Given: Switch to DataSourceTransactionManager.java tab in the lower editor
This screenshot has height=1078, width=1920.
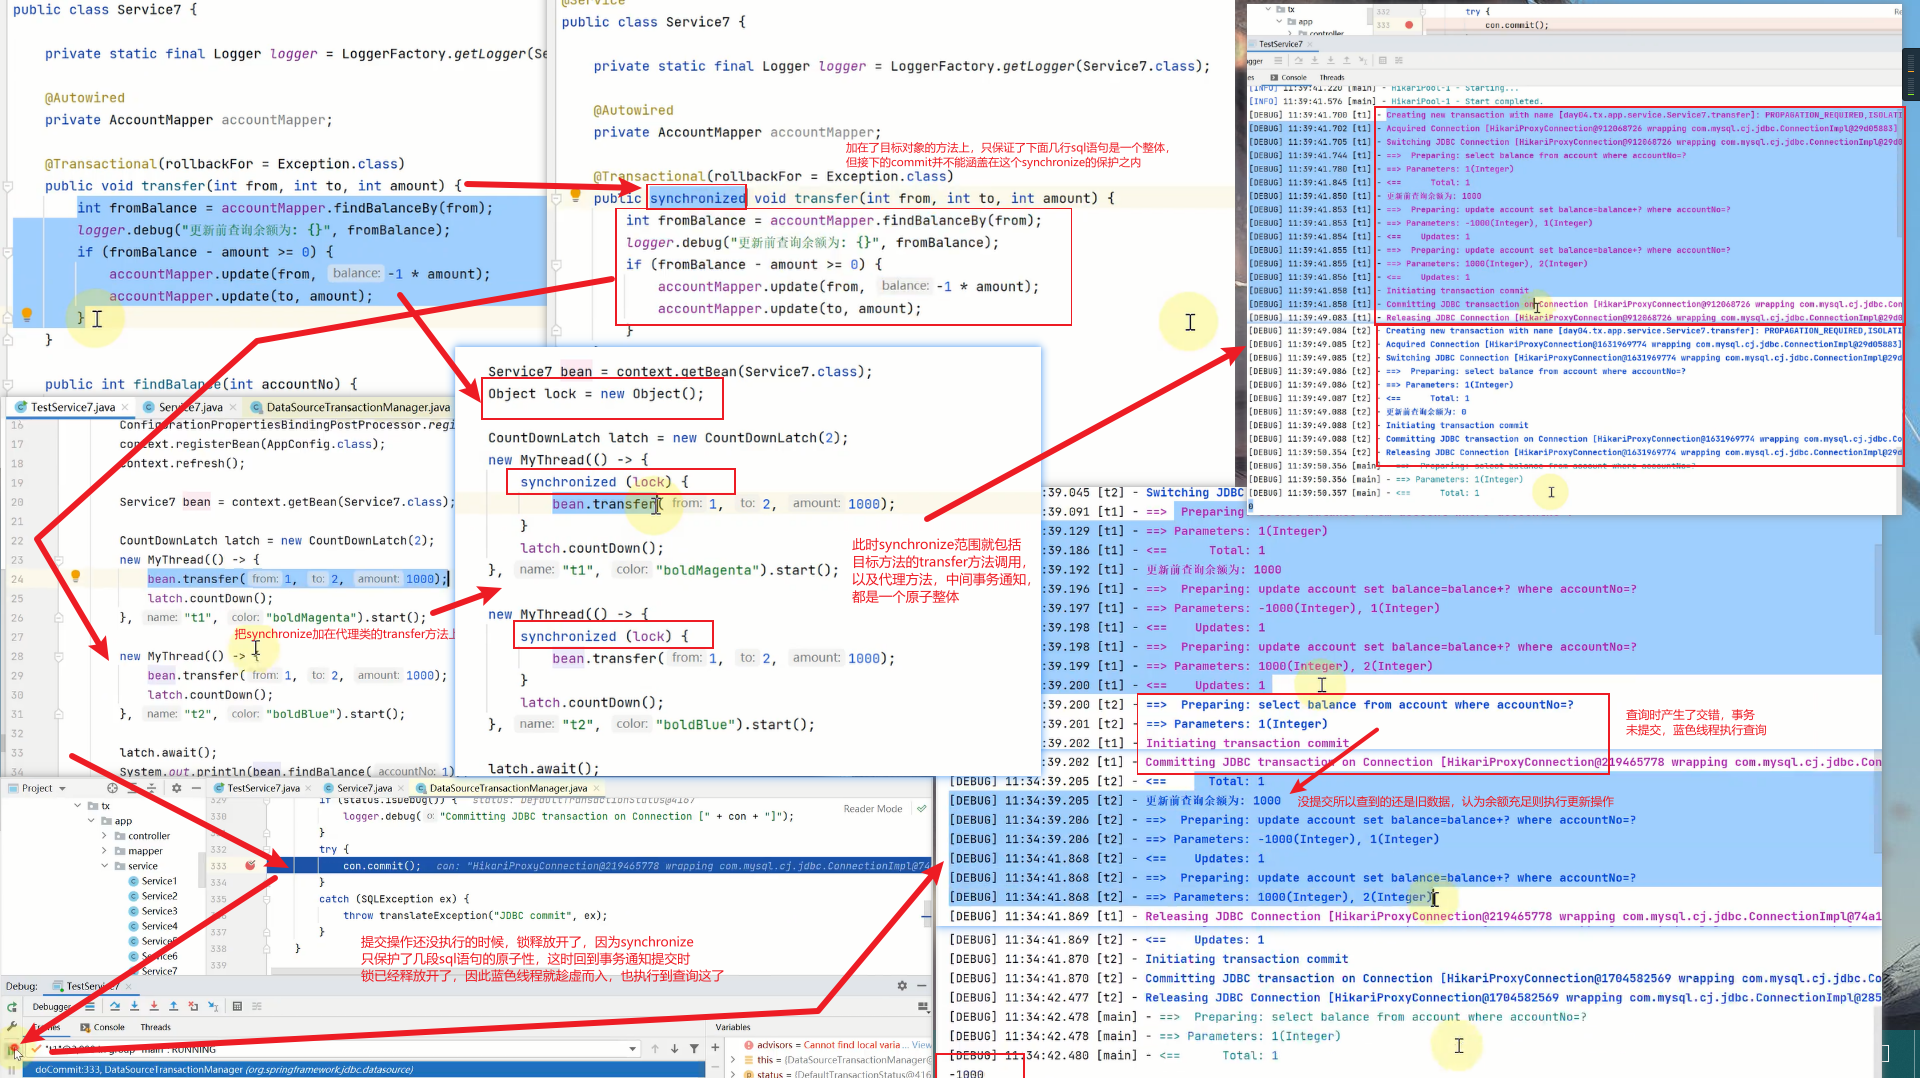Looking at the screenshot, I should [x=507, y=788].
